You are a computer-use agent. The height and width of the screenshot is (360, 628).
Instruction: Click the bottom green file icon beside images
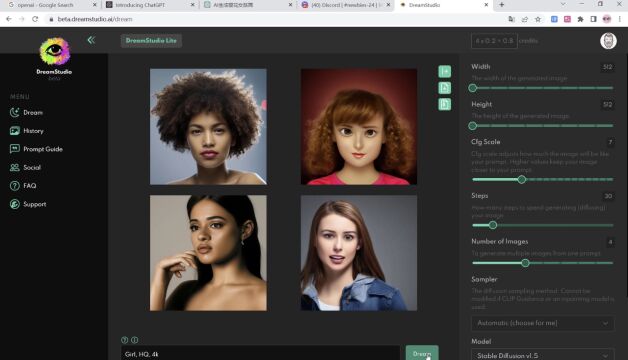[x=445, y=104]
